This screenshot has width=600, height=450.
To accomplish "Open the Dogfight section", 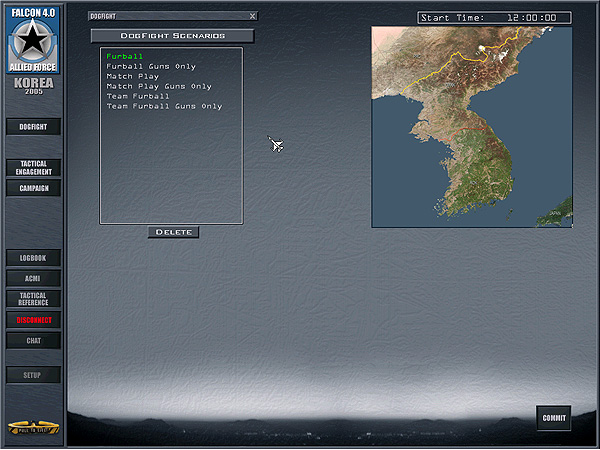I will point(33,127).
